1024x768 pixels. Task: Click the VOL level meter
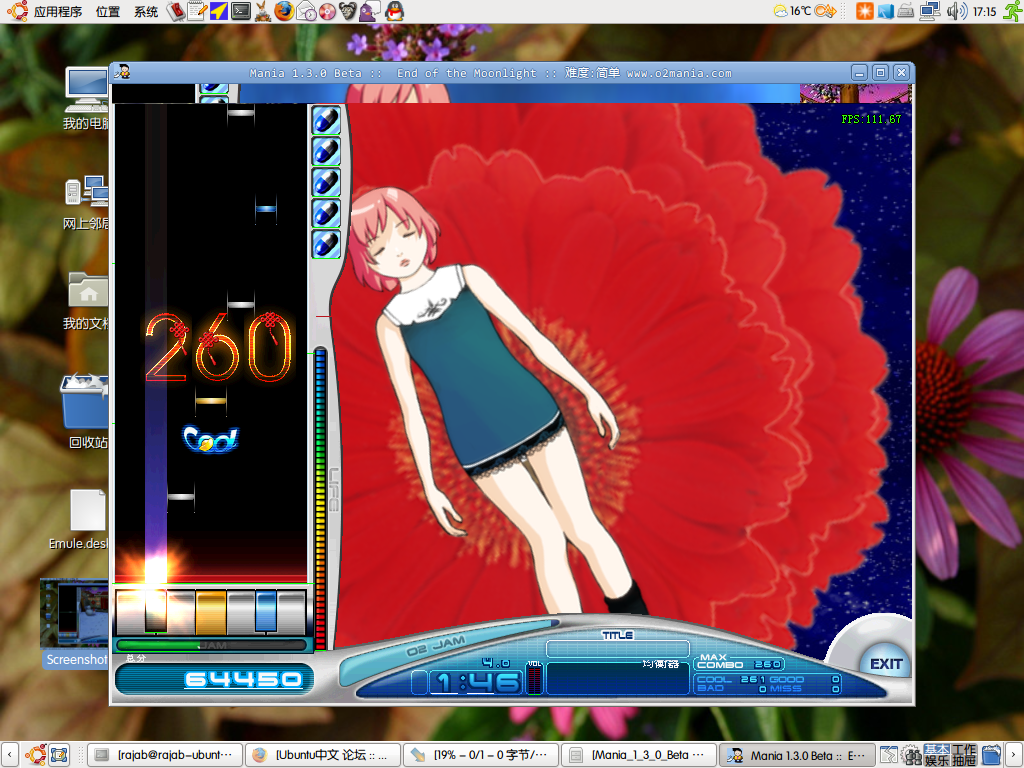534,678
